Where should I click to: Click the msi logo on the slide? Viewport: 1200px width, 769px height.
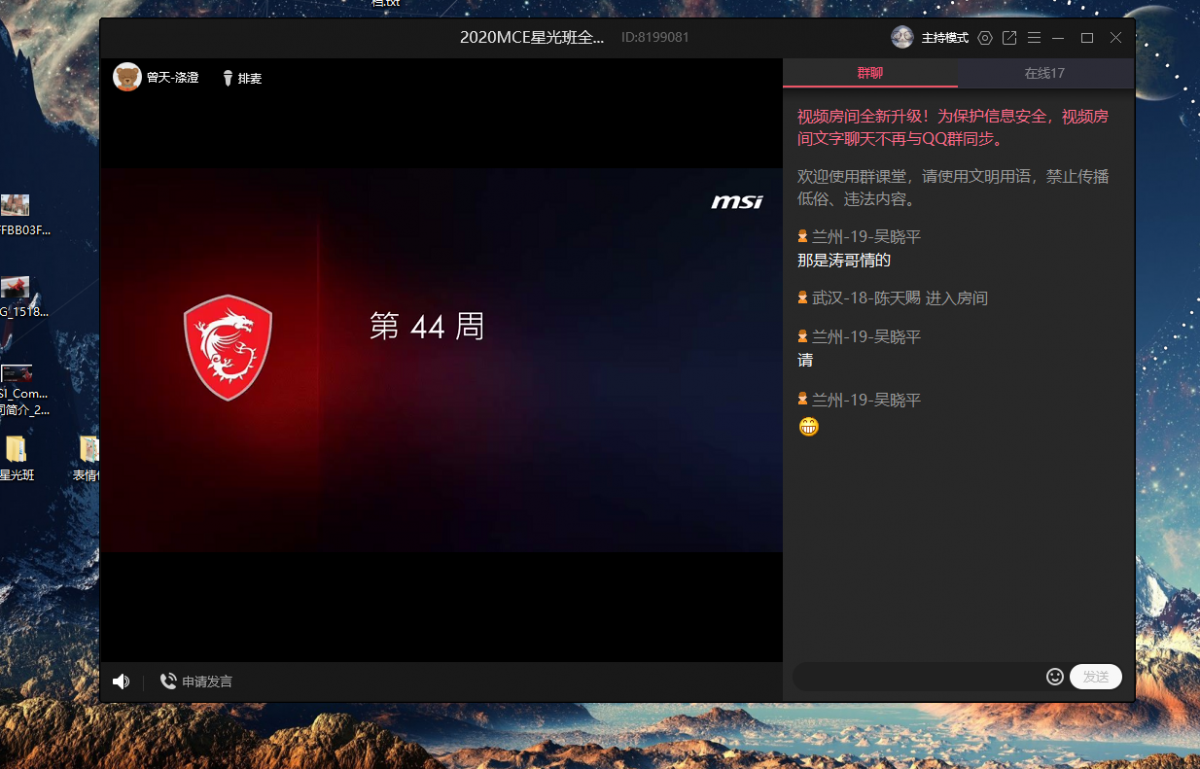click(737, 202)
